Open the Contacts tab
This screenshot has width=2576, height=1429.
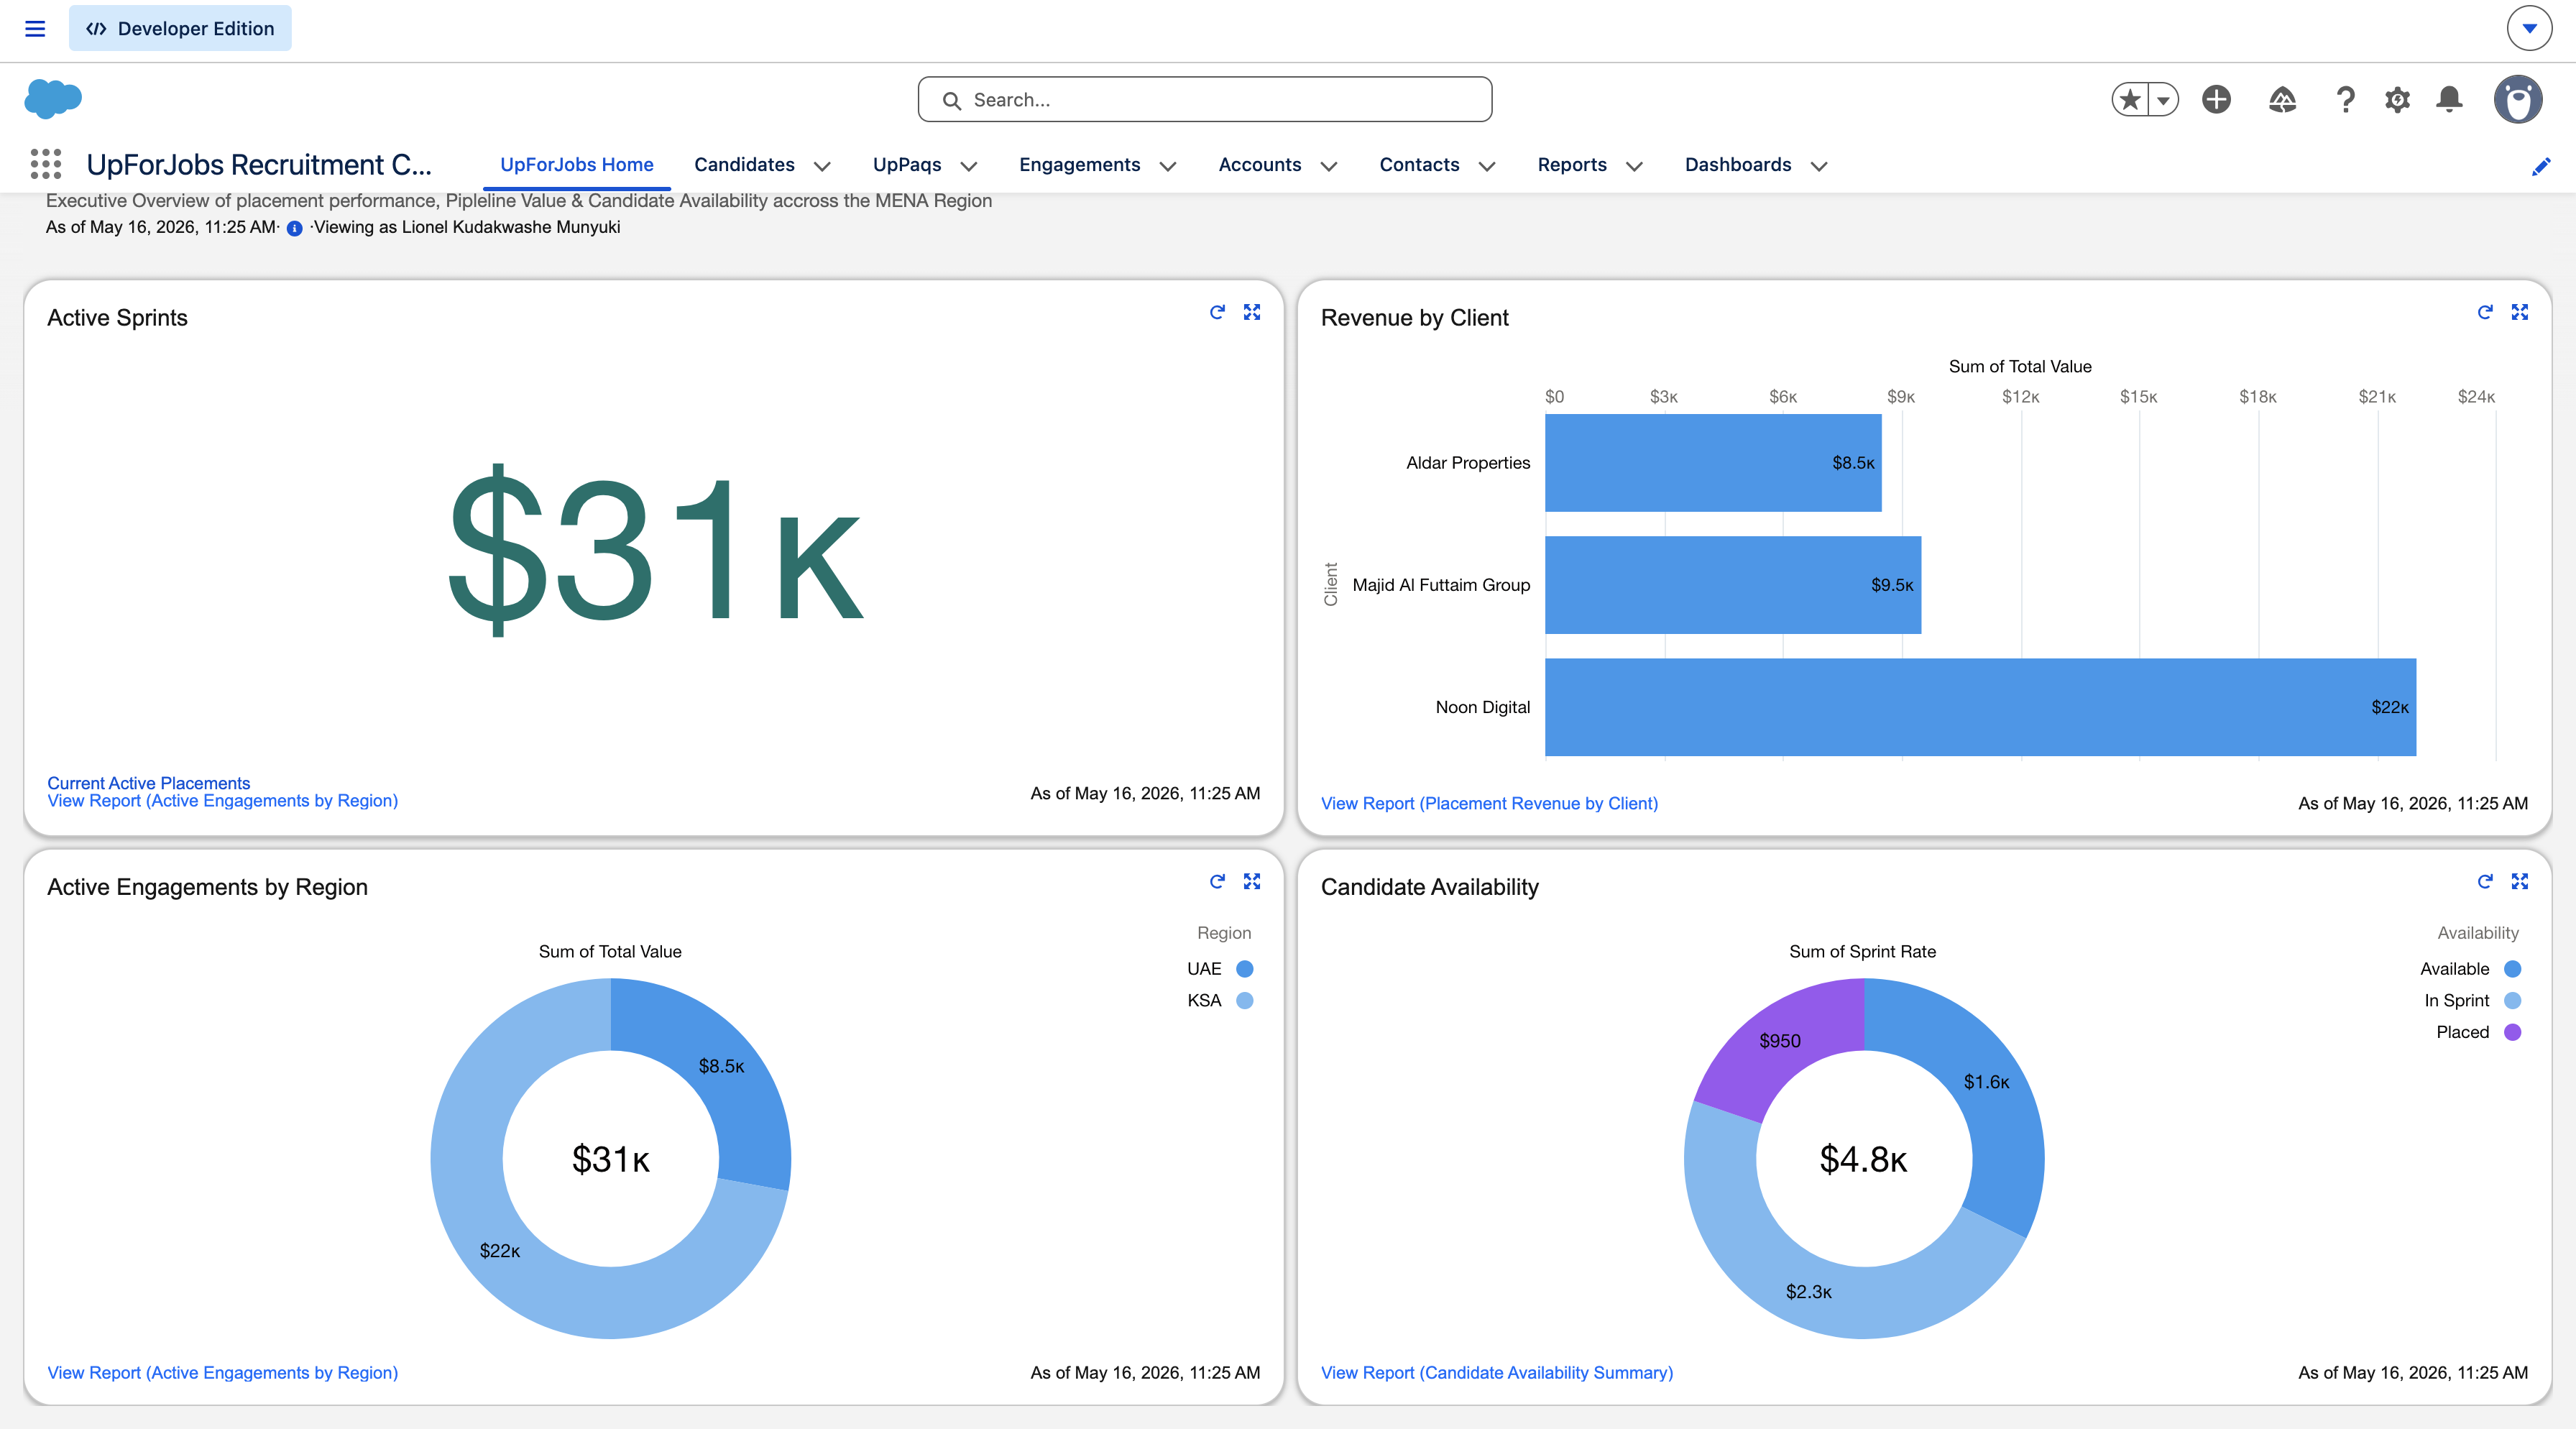[1419, 165]
